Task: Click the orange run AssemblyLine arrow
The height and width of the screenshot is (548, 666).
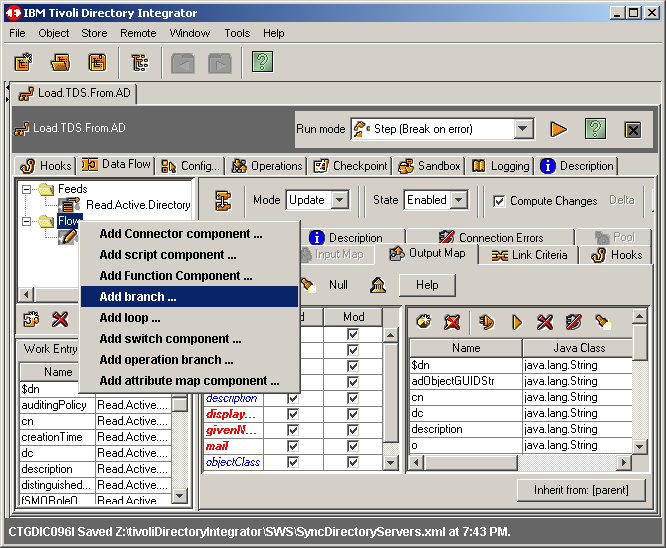Action: 558,129
